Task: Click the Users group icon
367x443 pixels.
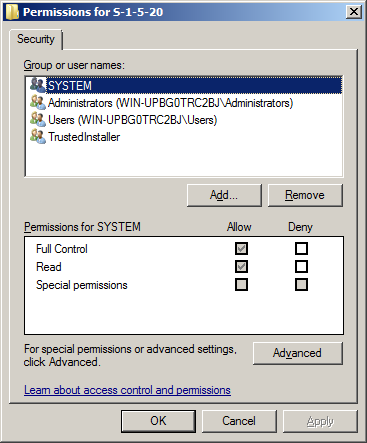Action: (x=38, y=119)
